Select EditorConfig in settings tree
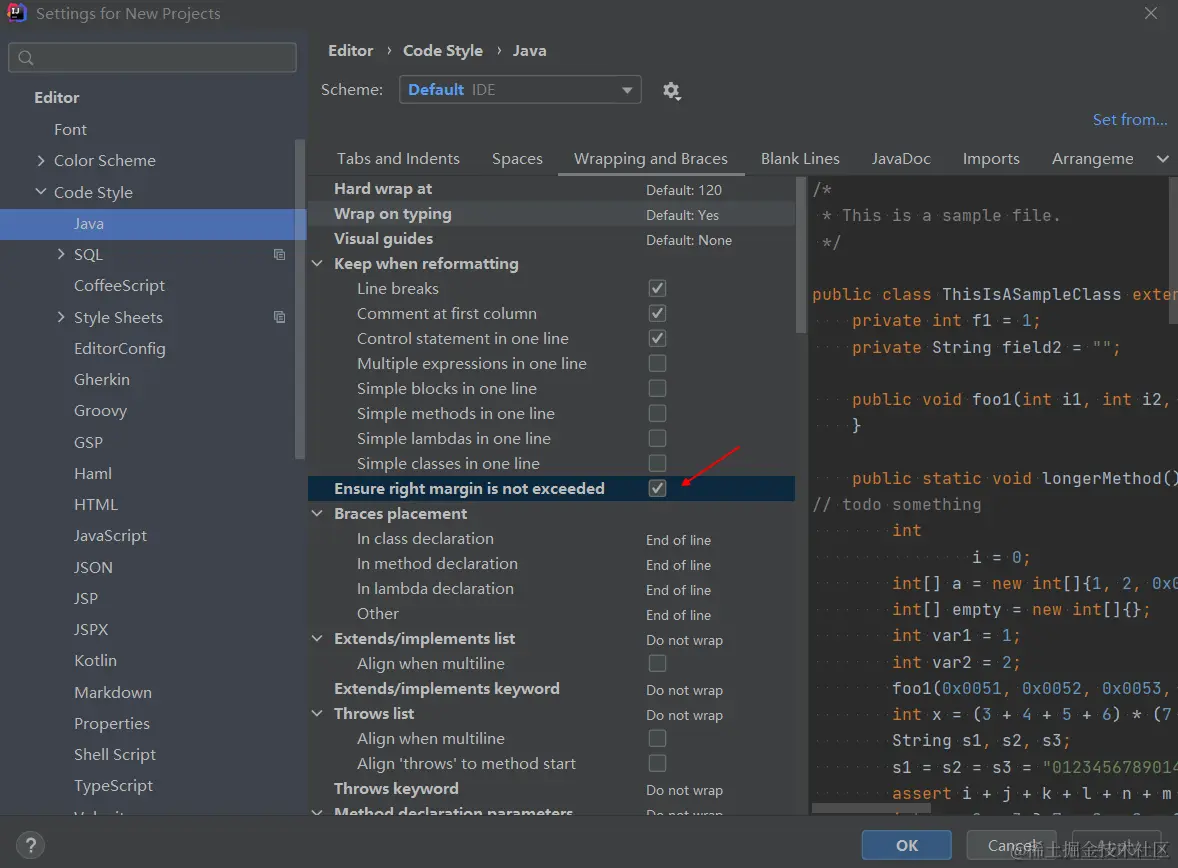The width and height of the screenshot is (1178, 868). [119, 349]
